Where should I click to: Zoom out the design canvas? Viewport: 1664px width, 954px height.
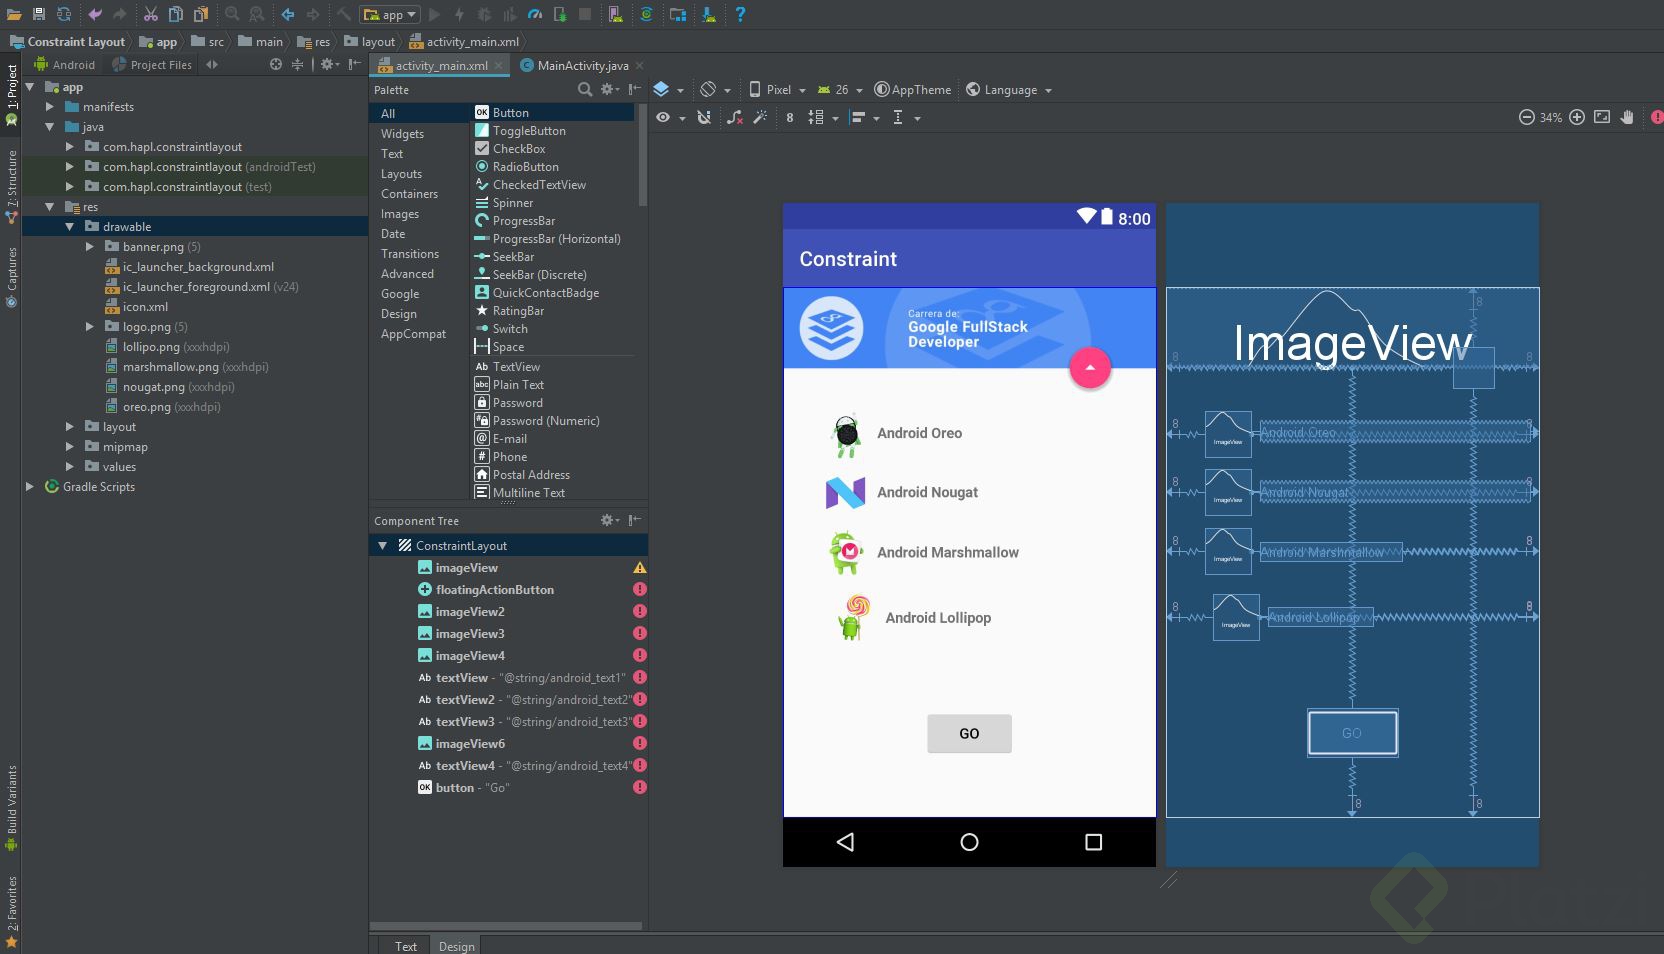coord(1526,117)
